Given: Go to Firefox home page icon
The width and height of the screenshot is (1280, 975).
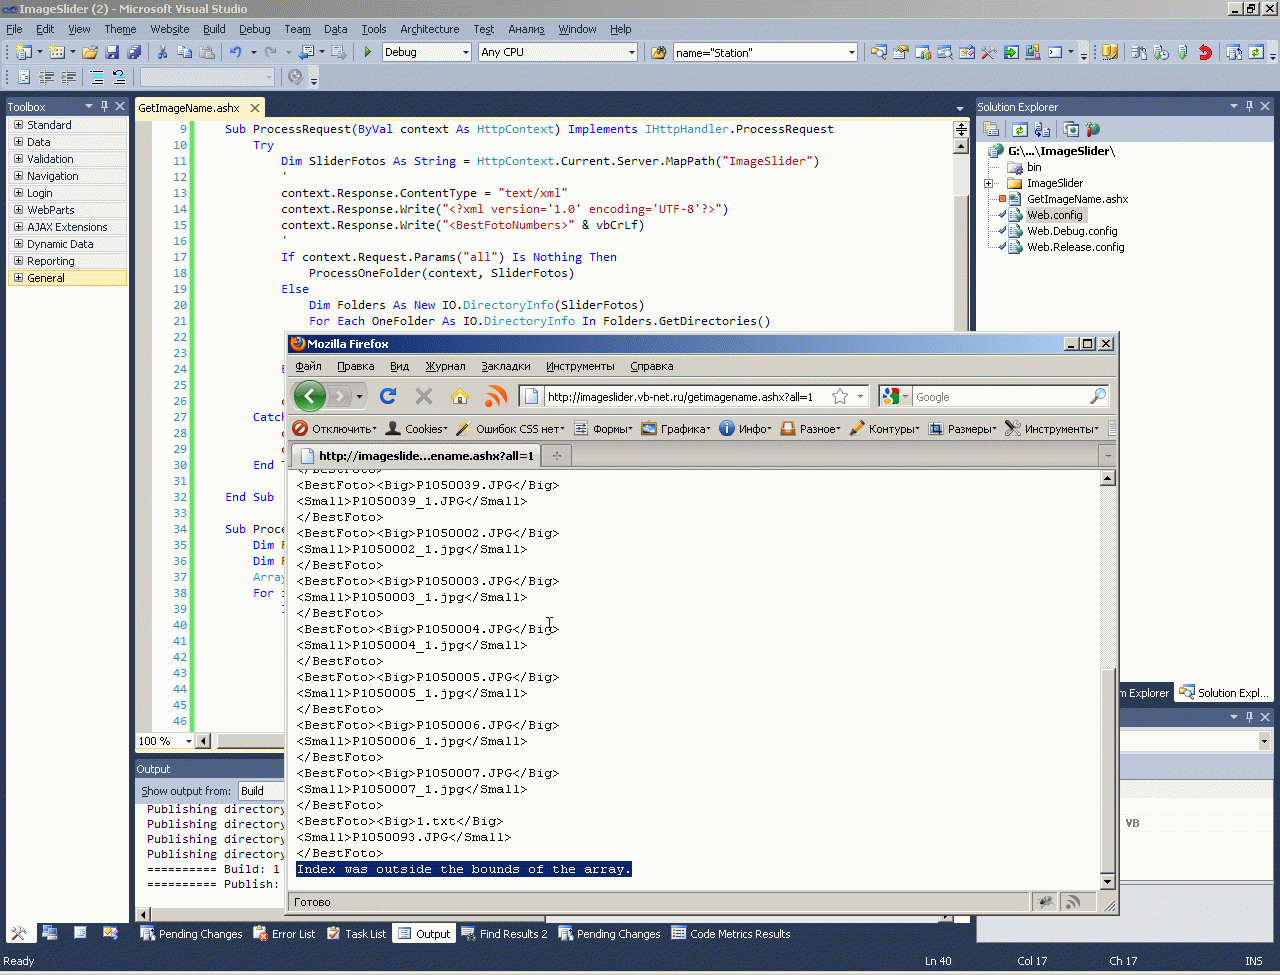Looking at the screenshot, I should [460, 397].
